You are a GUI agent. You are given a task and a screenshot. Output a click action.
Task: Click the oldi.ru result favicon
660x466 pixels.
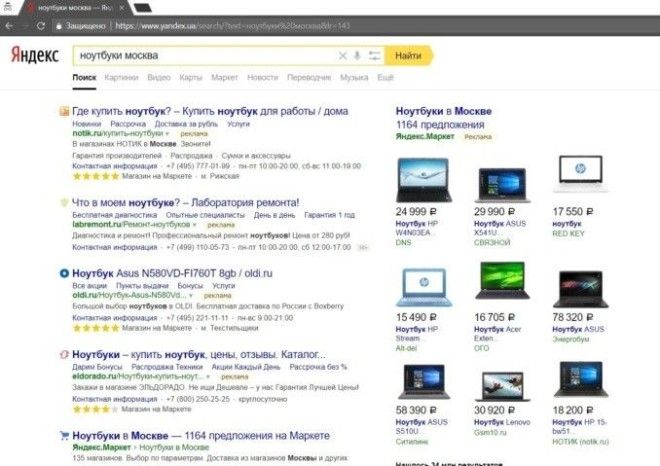pos(64,273)
